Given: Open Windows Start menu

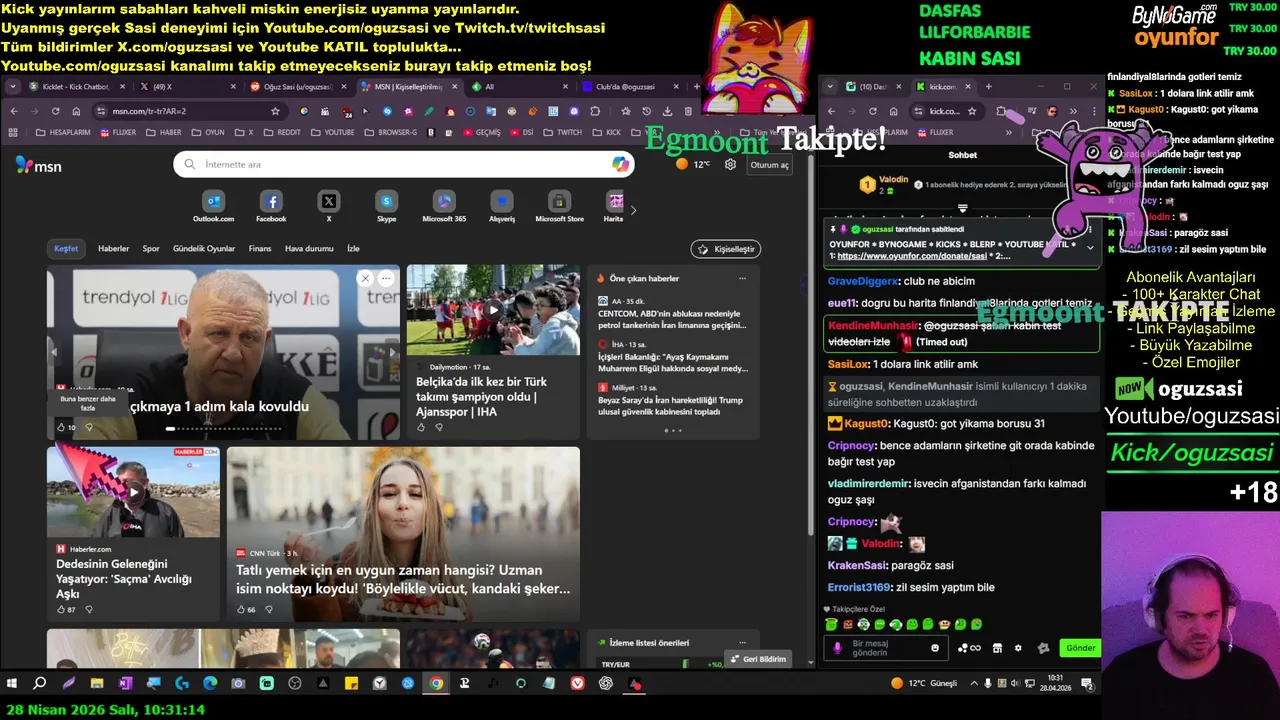Looking at the screenshot, I should (12, 684).
